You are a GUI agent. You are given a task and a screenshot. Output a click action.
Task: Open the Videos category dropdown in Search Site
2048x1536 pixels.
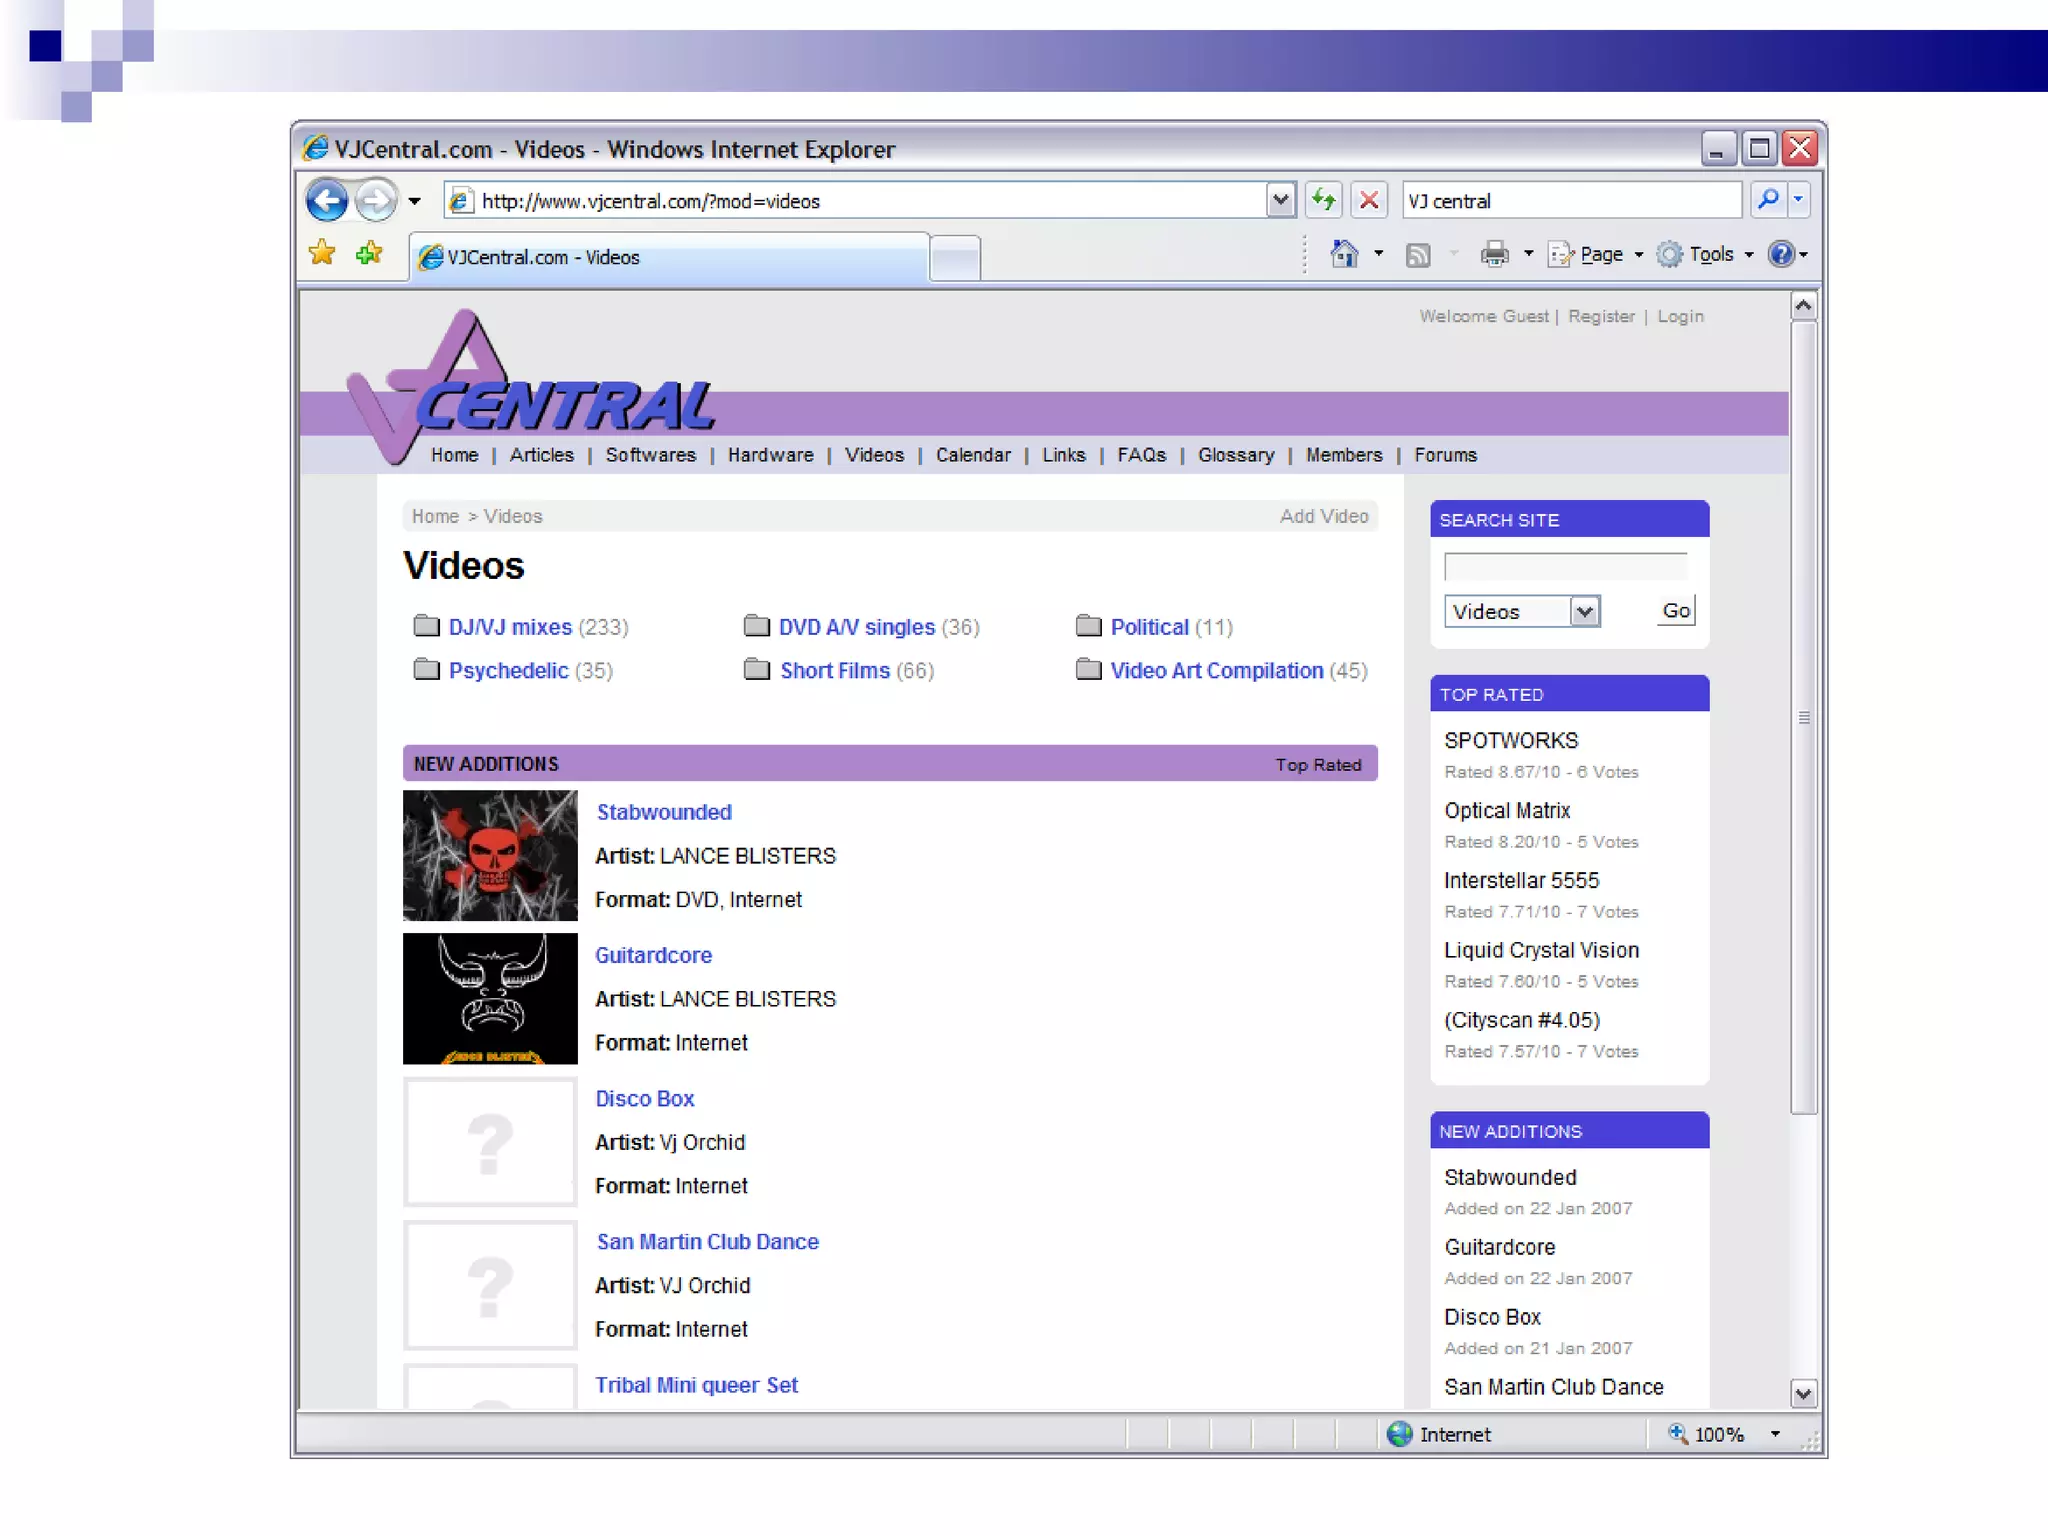1584,611
